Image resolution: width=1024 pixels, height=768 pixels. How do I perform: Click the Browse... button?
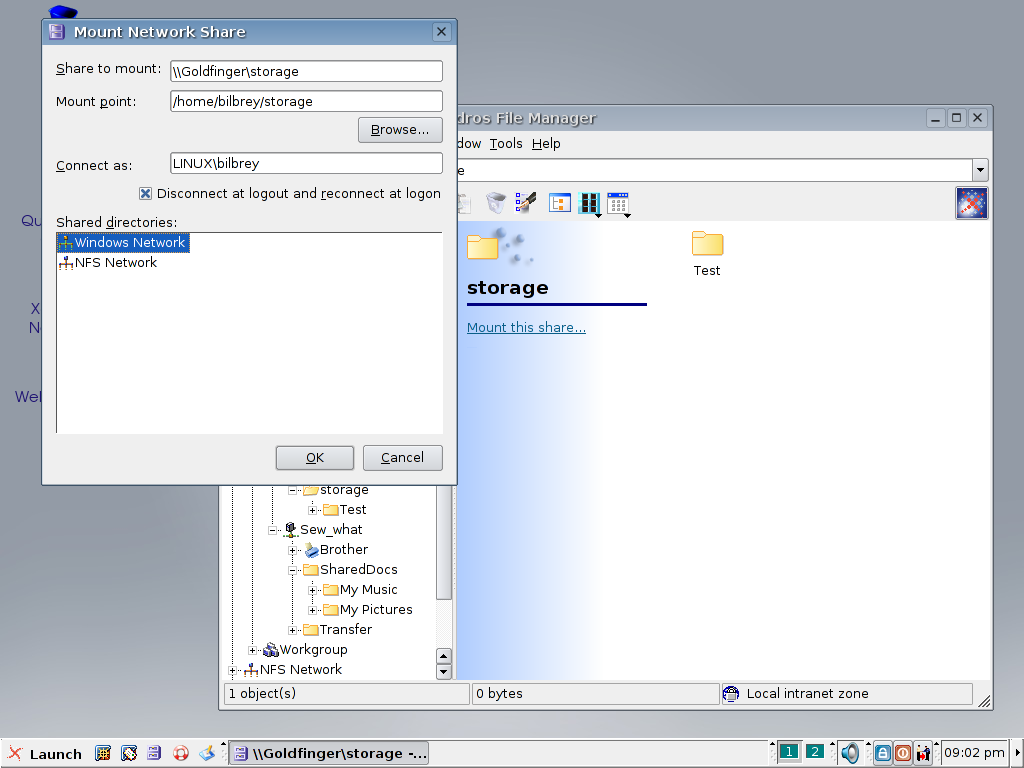(x=400, y=130)
